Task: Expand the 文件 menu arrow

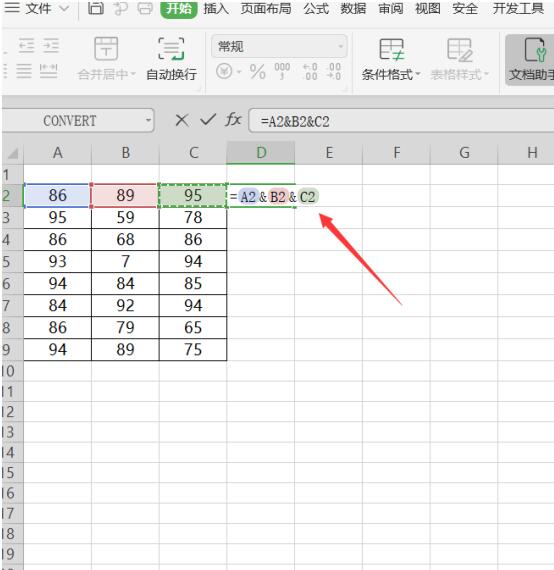Action: point(64,8)
